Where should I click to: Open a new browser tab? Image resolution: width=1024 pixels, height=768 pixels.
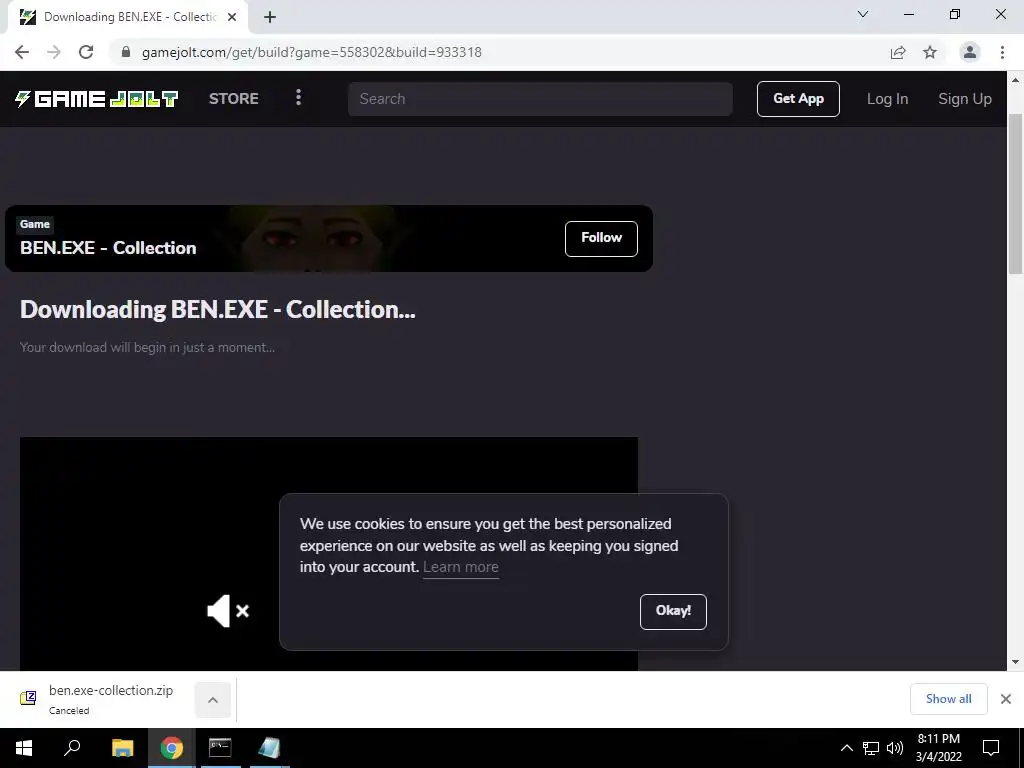(x=270, y=17)
